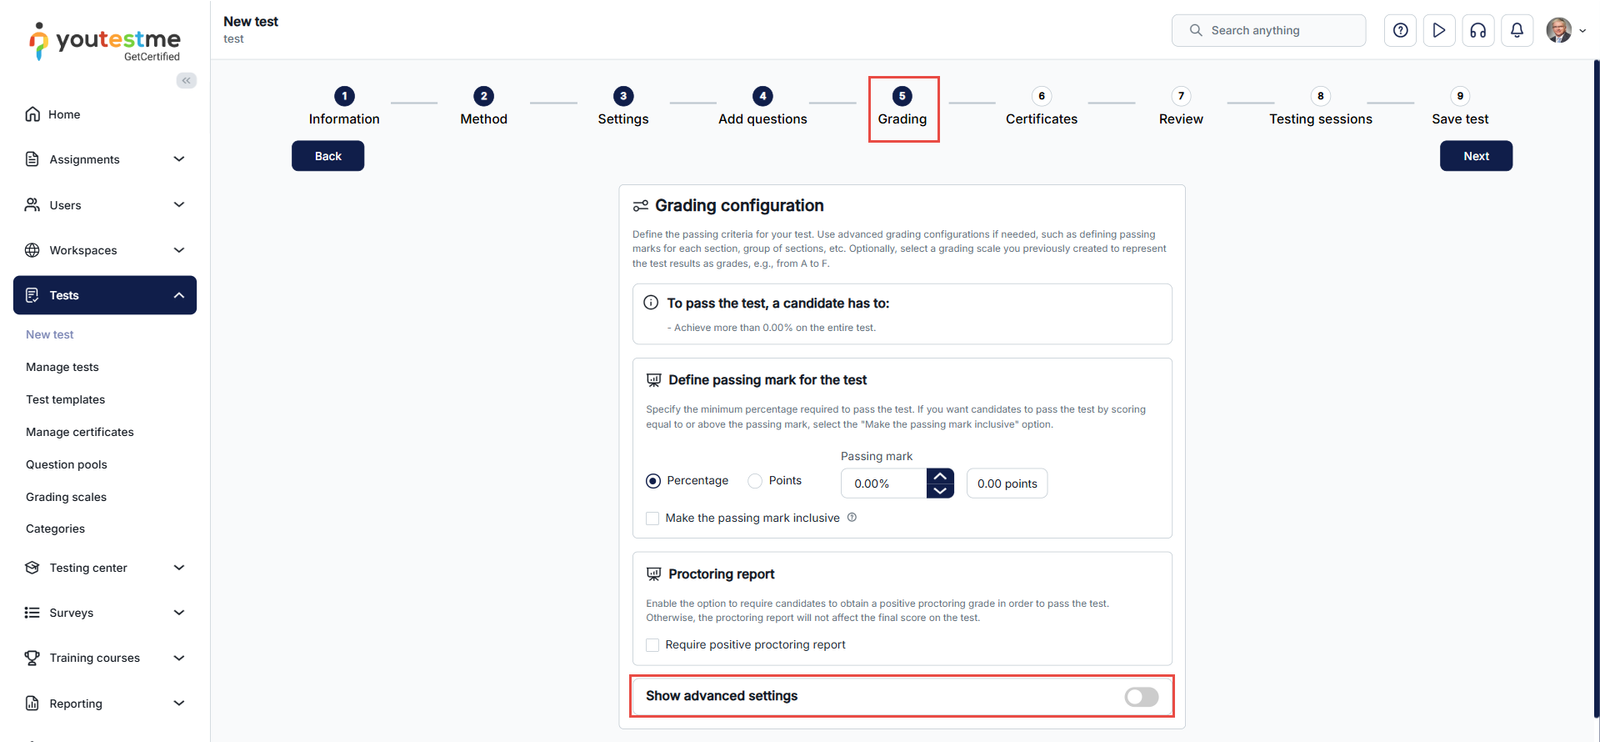Open the notifications bell

(x=1517, y=30)
